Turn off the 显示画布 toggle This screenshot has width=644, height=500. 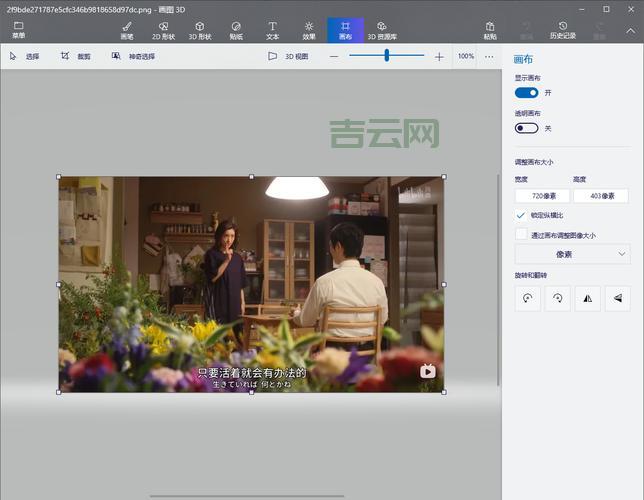[526, 93]
